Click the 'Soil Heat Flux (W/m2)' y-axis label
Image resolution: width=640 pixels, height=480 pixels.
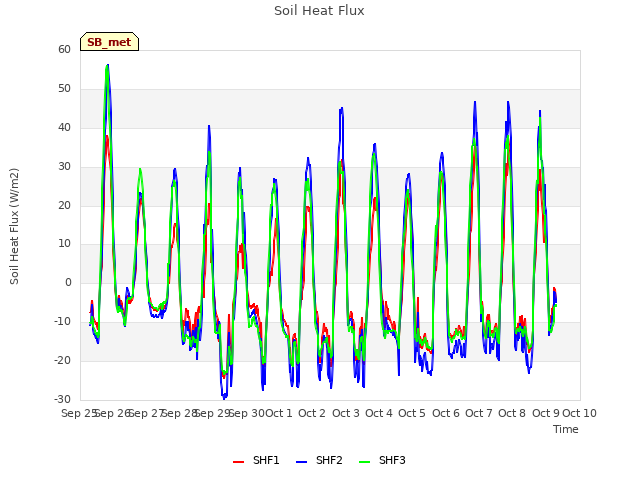click(14, 226)
